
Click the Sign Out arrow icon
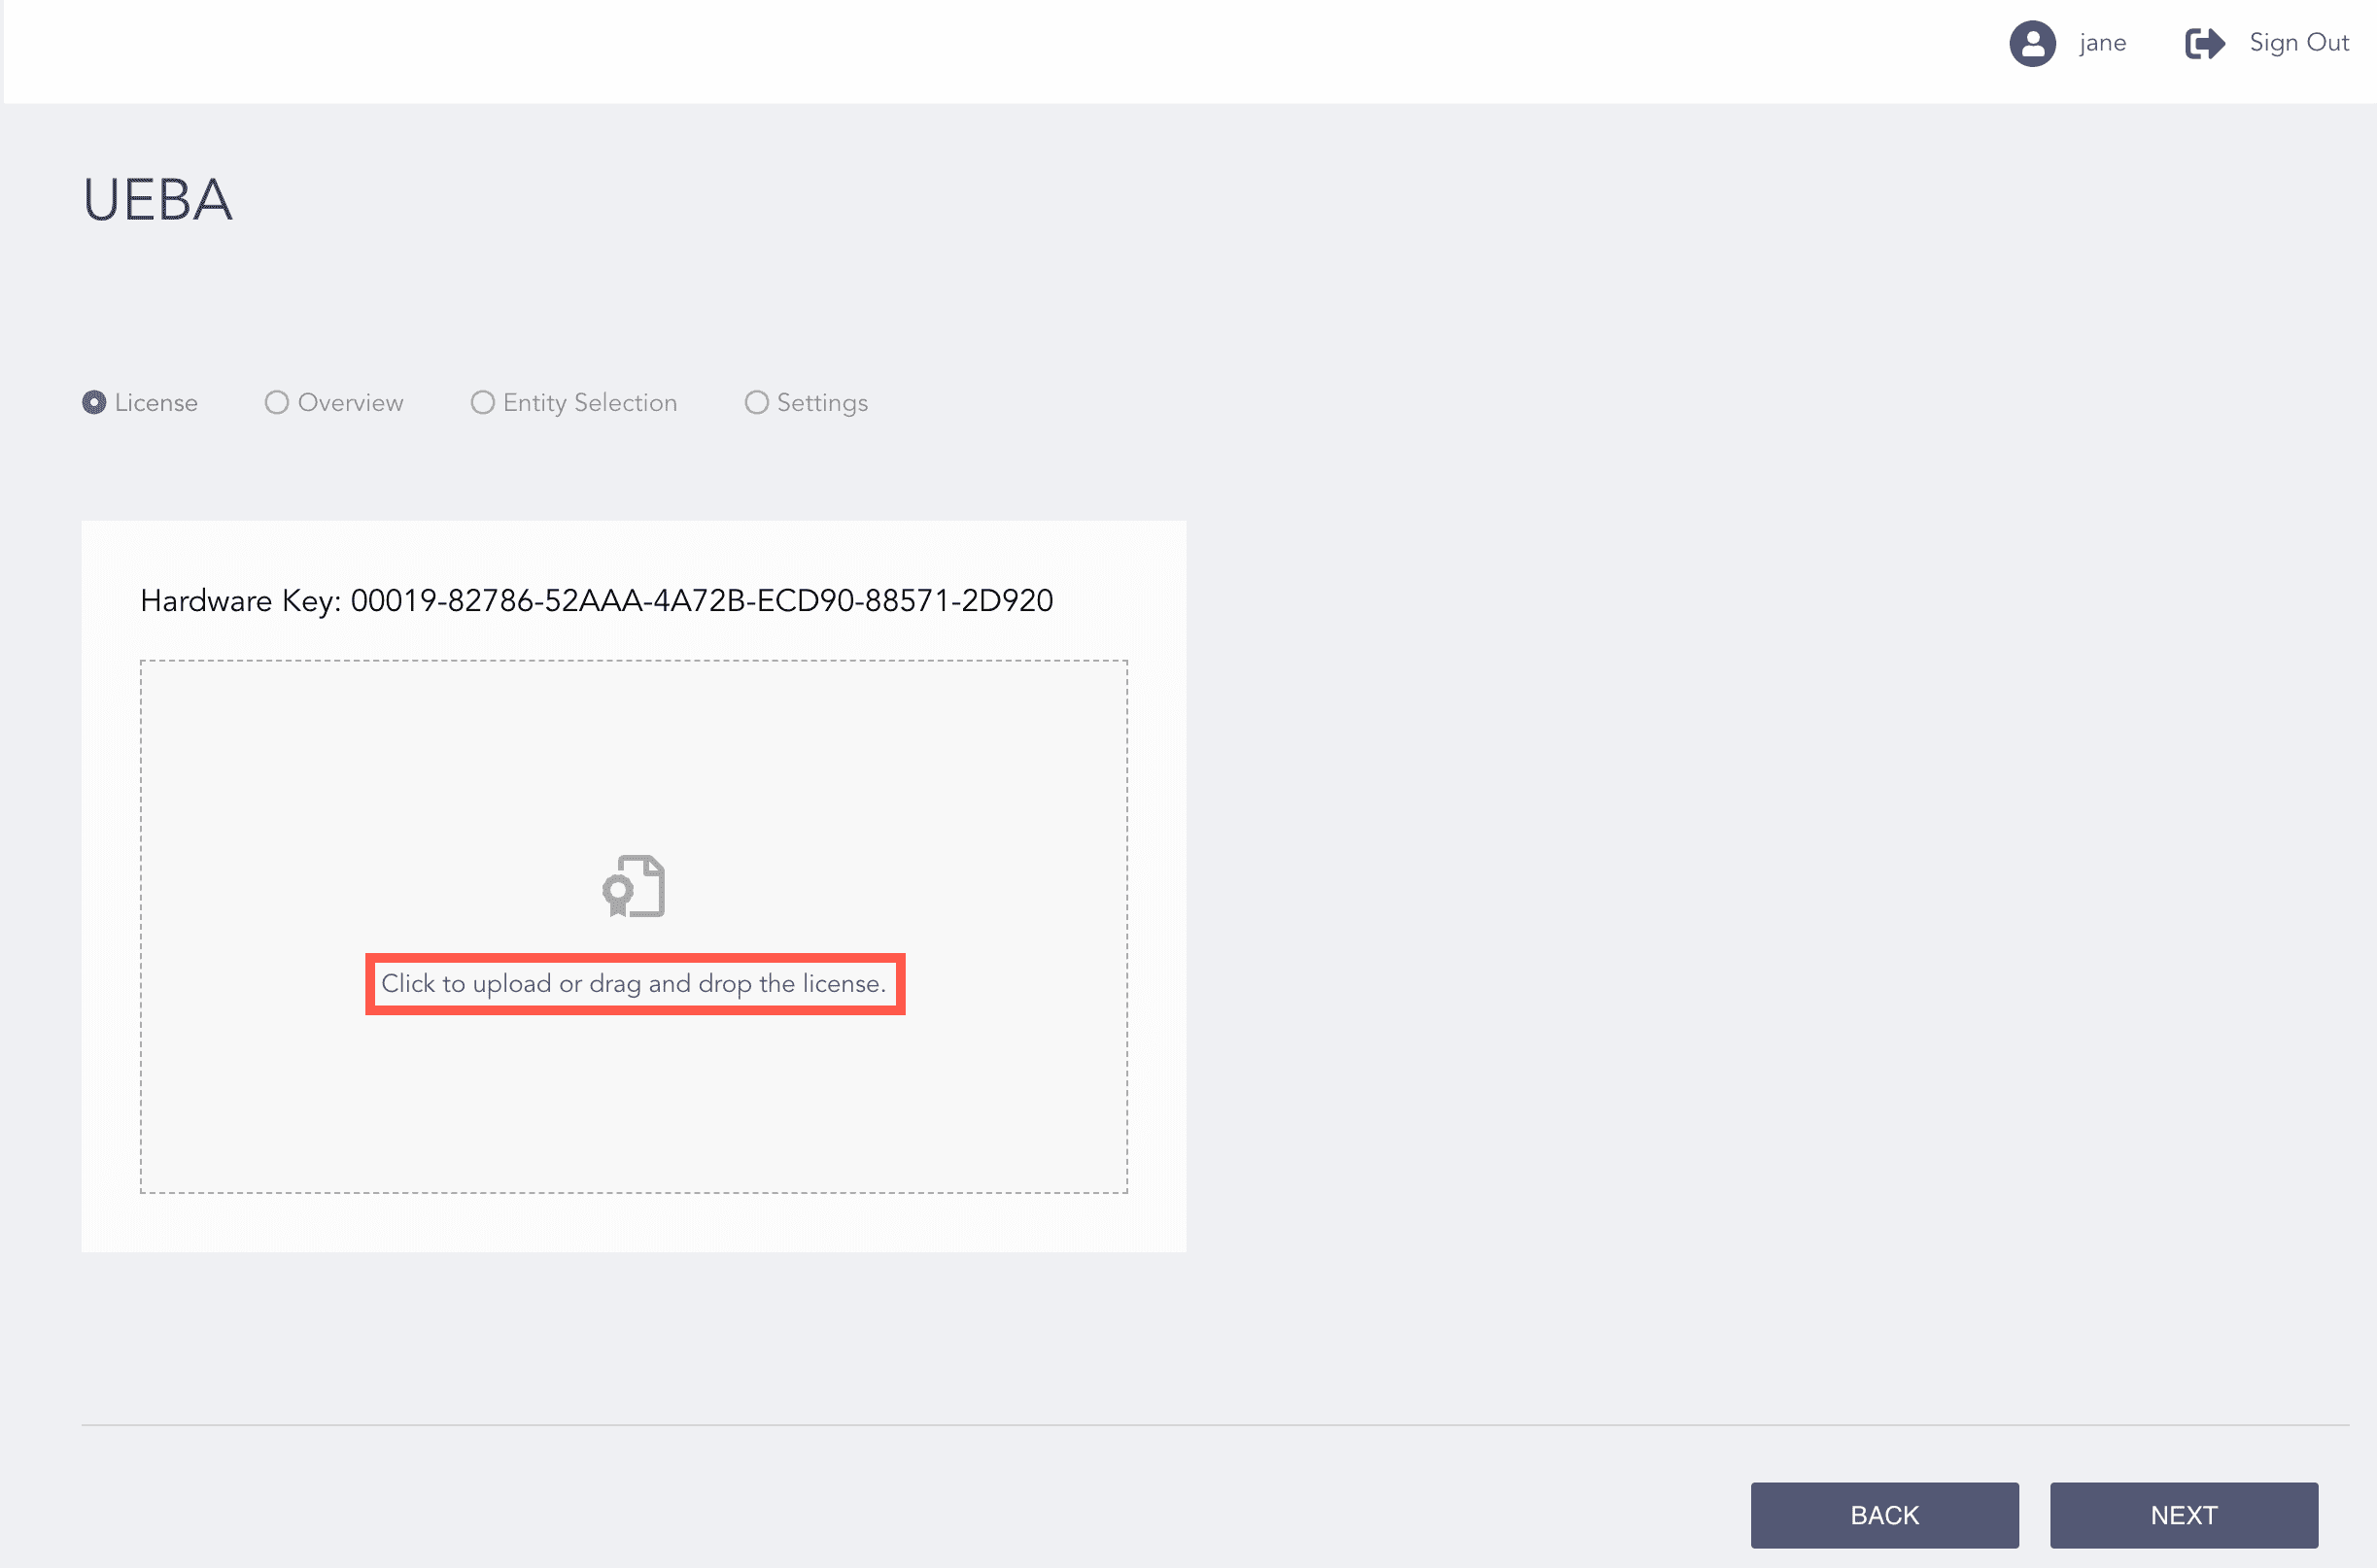tap(2204, 43)
